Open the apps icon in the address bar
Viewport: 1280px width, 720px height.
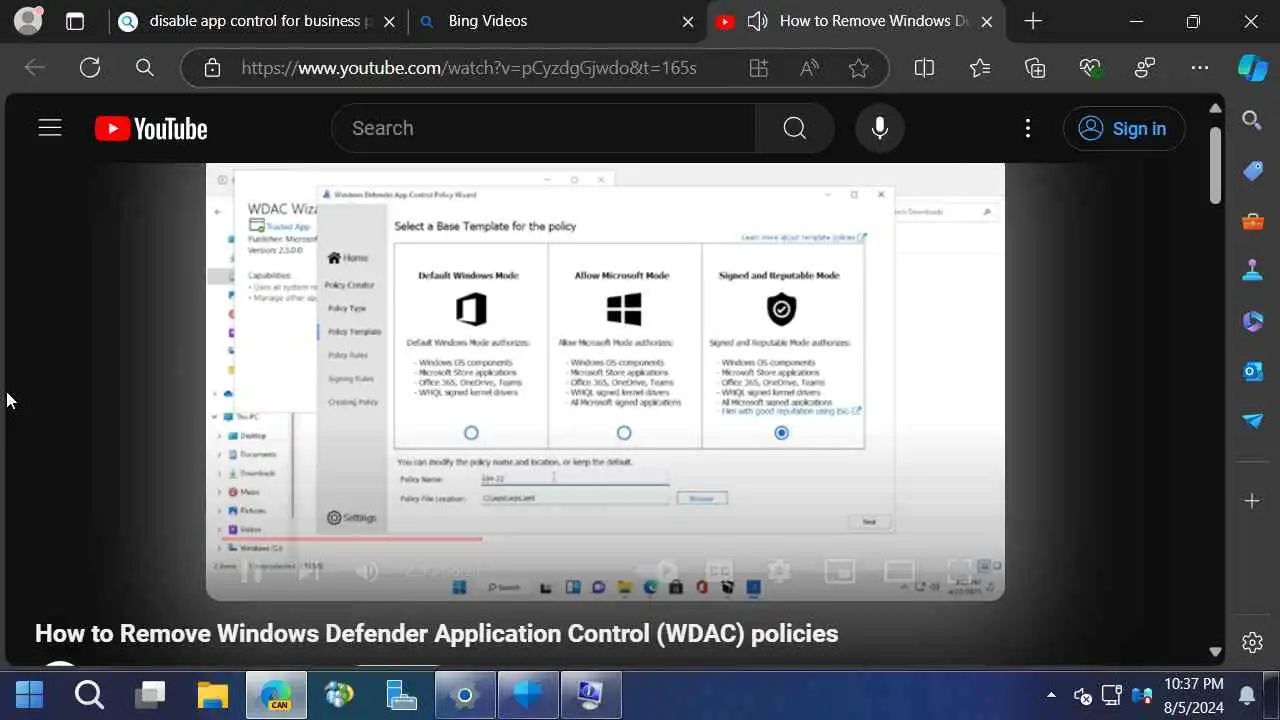(759, 68)
